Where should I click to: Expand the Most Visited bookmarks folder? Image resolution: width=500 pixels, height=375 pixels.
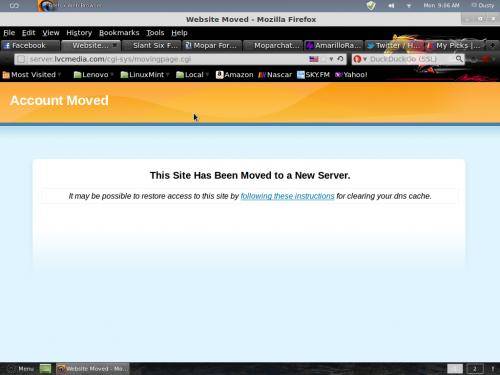(32, 75)
